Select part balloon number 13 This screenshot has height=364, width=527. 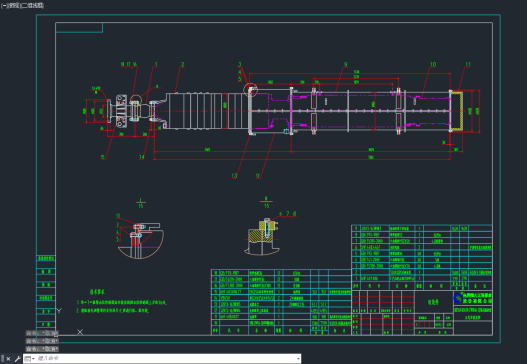pos(234,175)
